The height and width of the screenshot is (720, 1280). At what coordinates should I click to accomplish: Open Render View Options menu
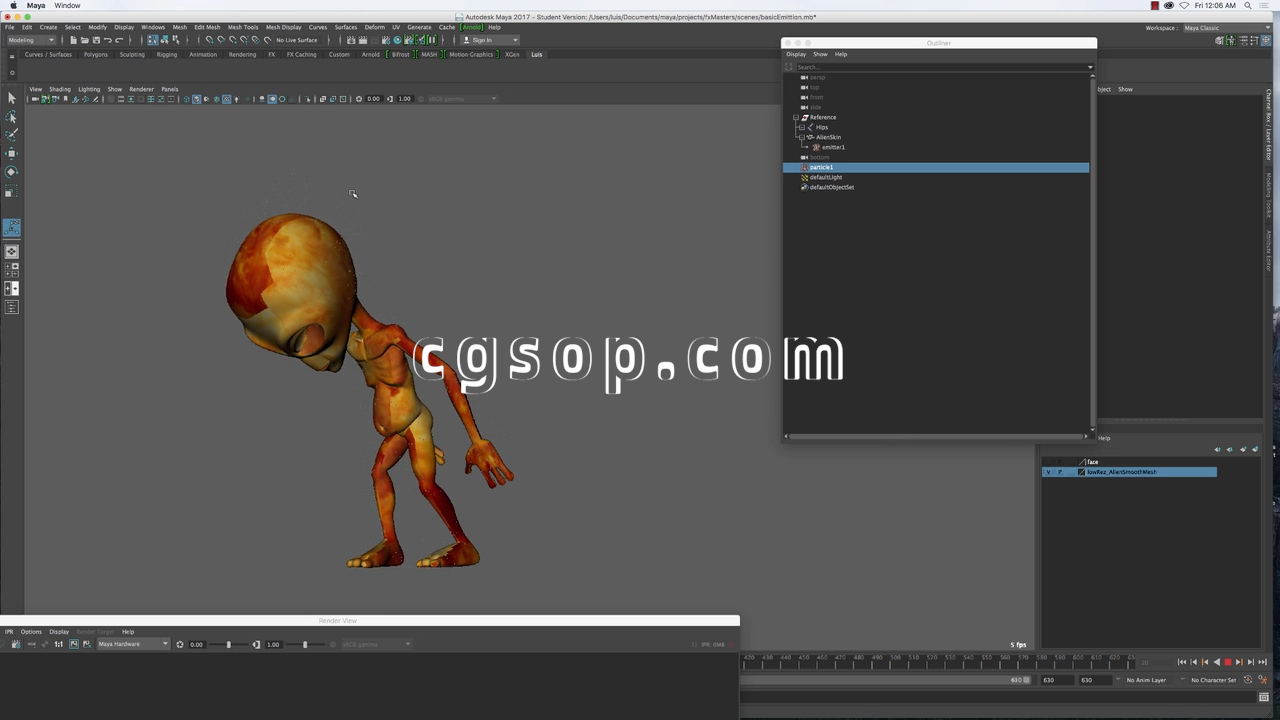coord(31,632)
